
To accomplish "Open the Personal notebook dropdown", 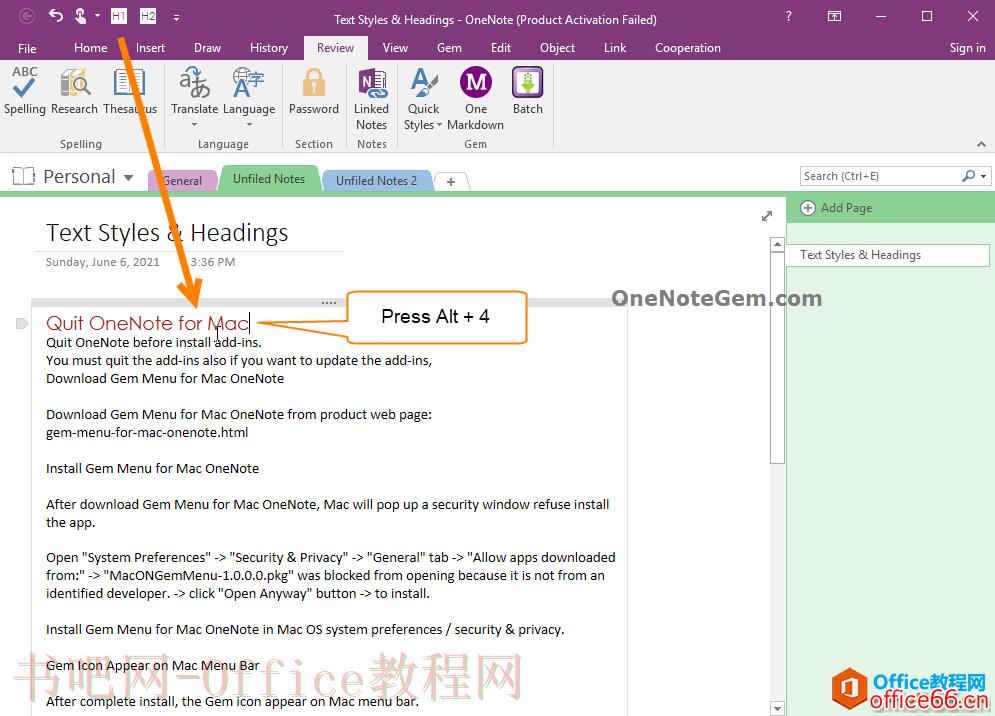I will (129, 177).
